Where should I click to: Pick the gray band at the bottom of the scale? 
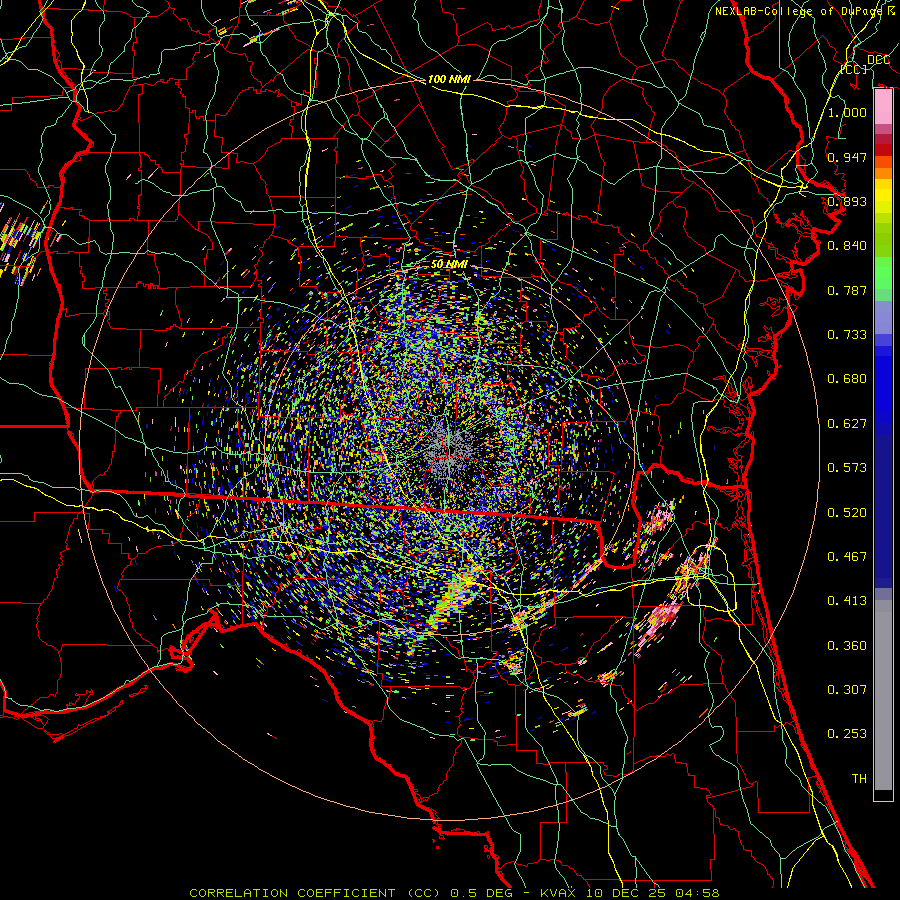click(x=883, y=695)
